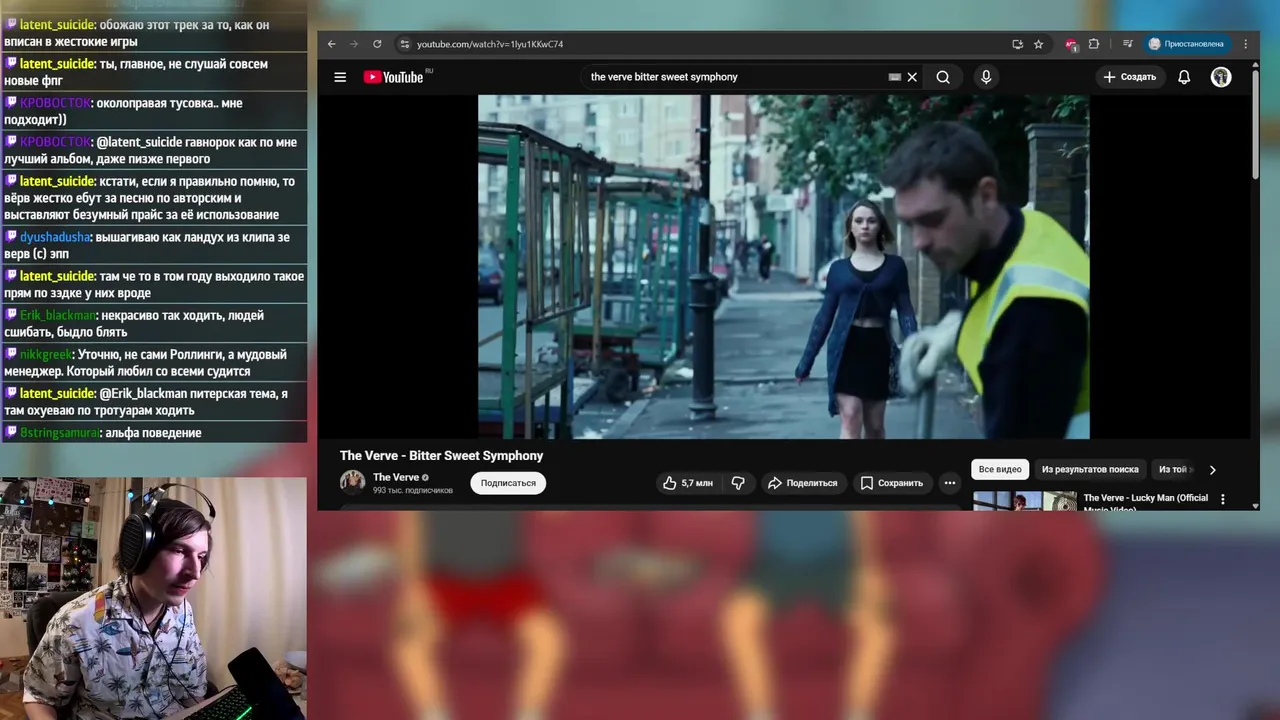The height and width of the screenshot is (720, 1280).
Task: Open Chrome's three-dot menu
Action: [x=1246, y=44]
